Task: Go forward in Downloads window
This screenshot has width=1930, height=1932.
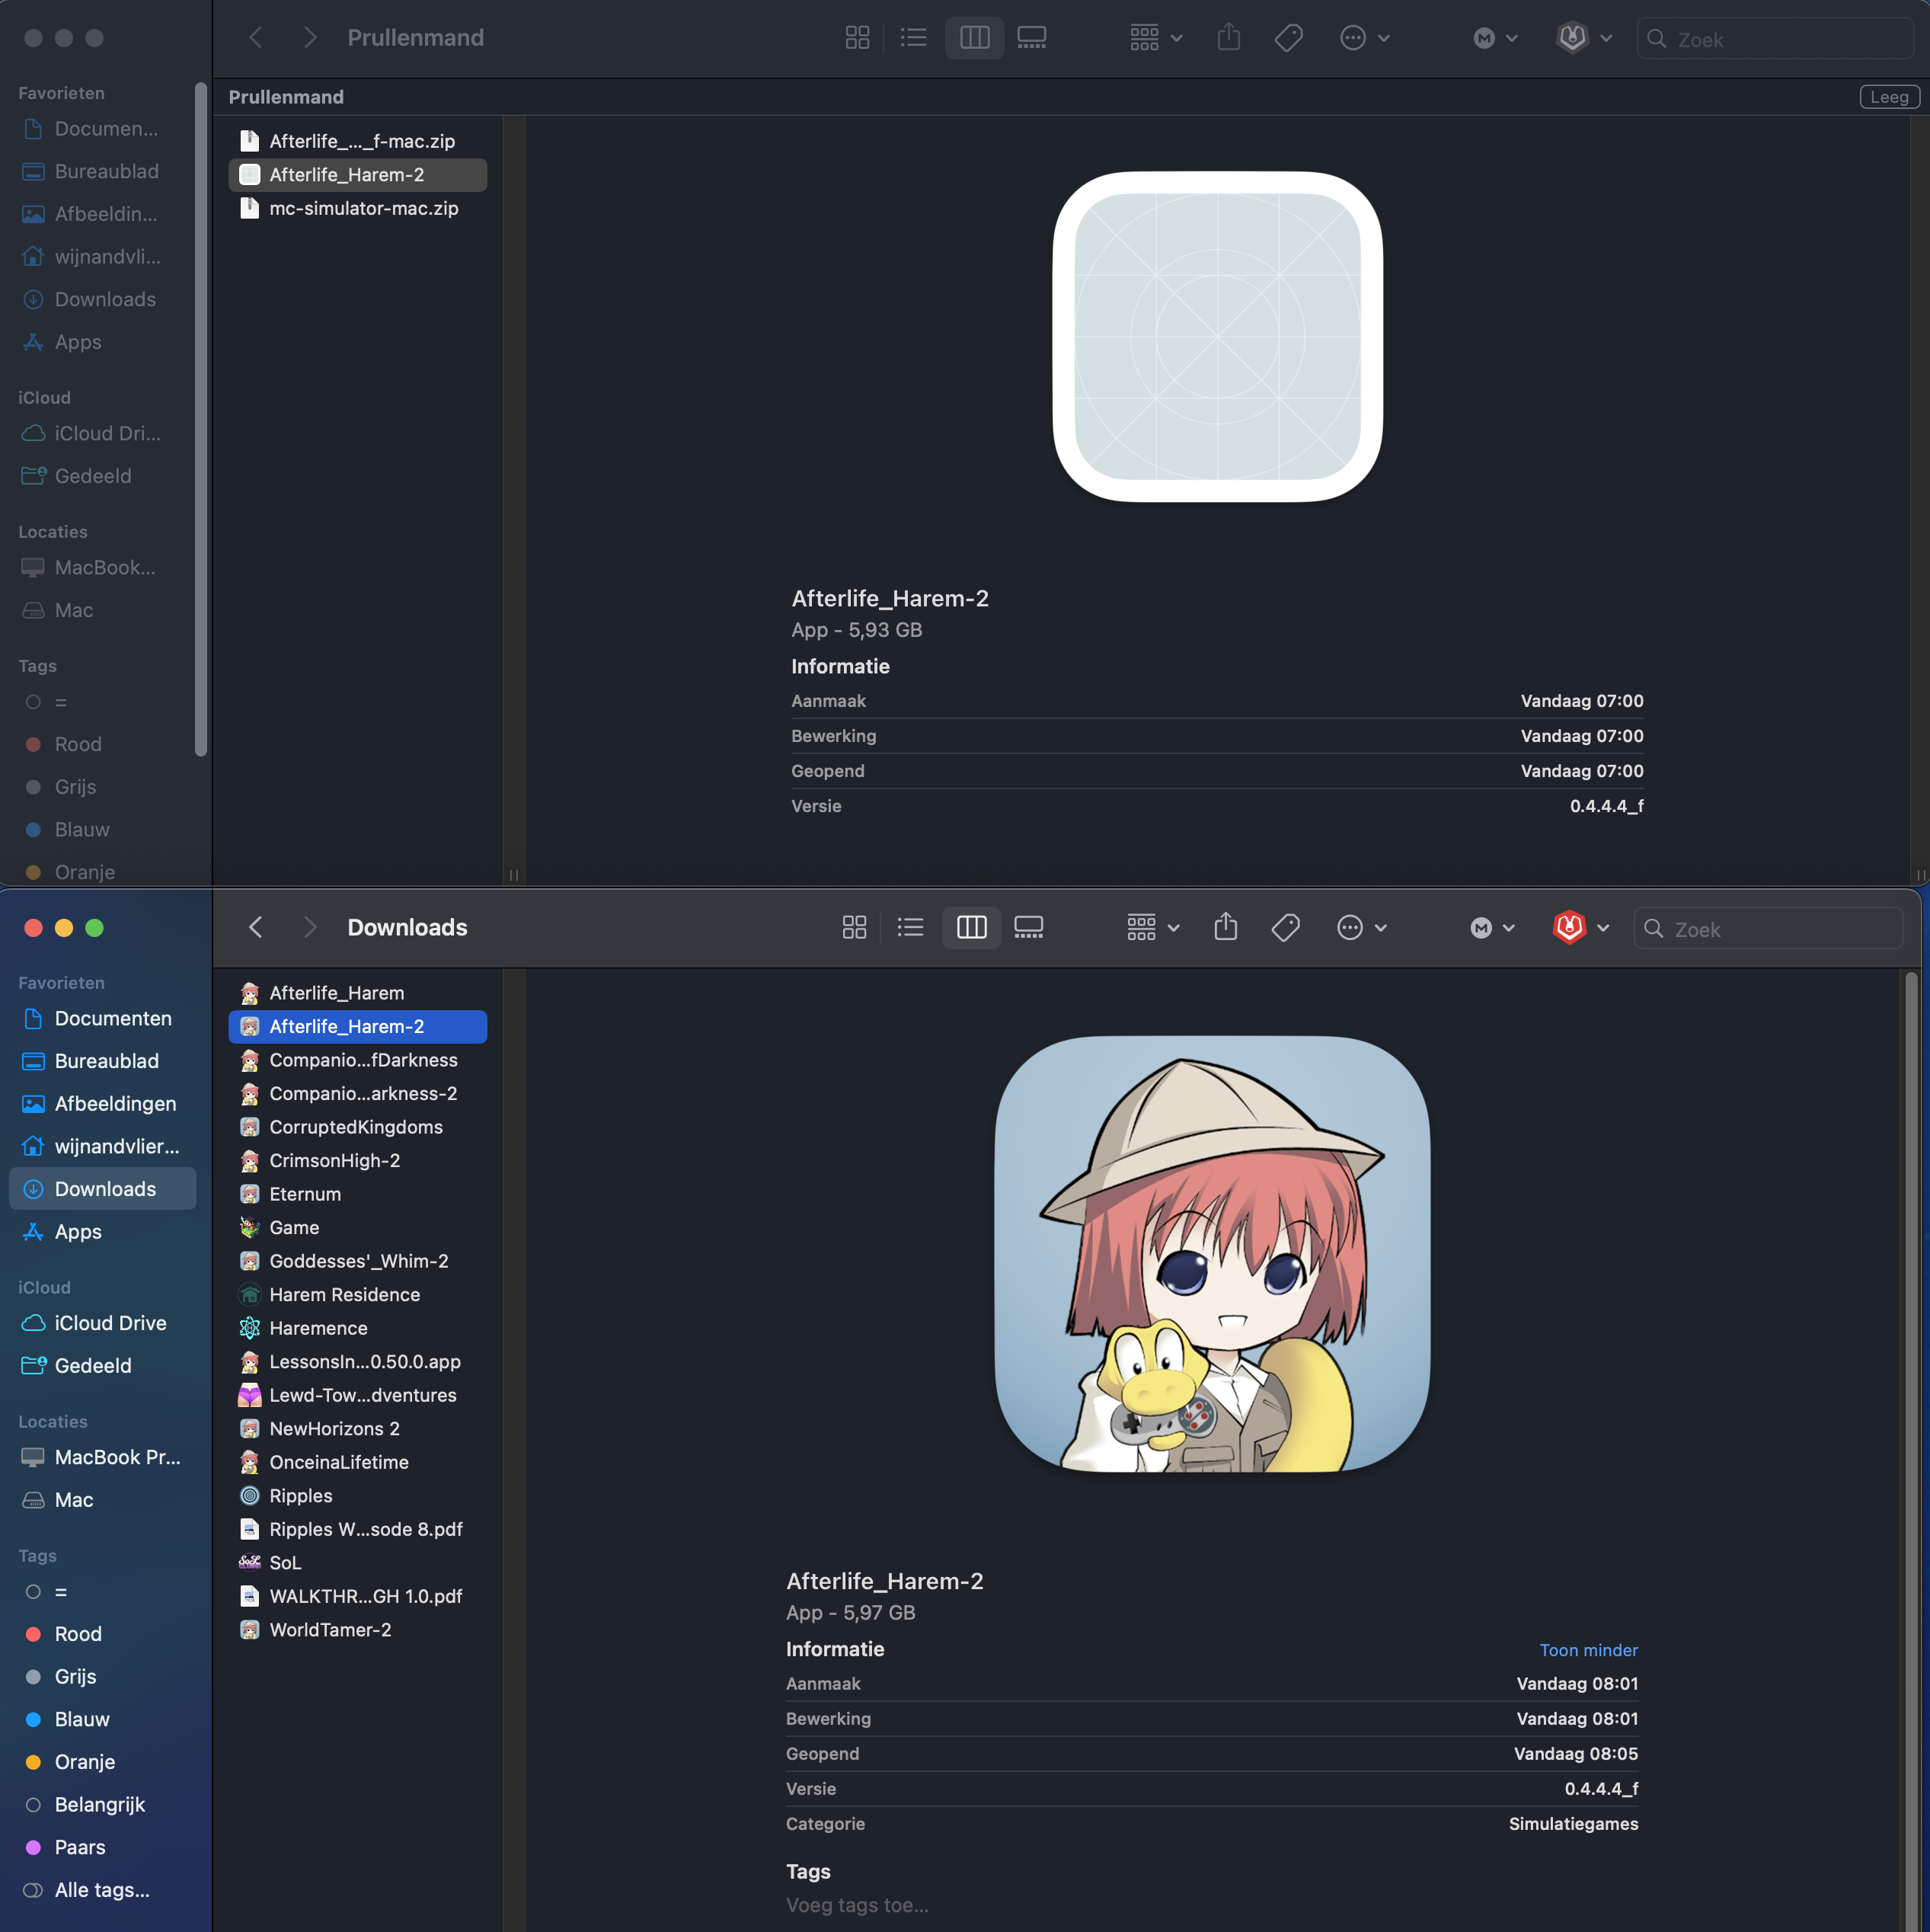Action: pyautogui.click(x=310, y=927)
